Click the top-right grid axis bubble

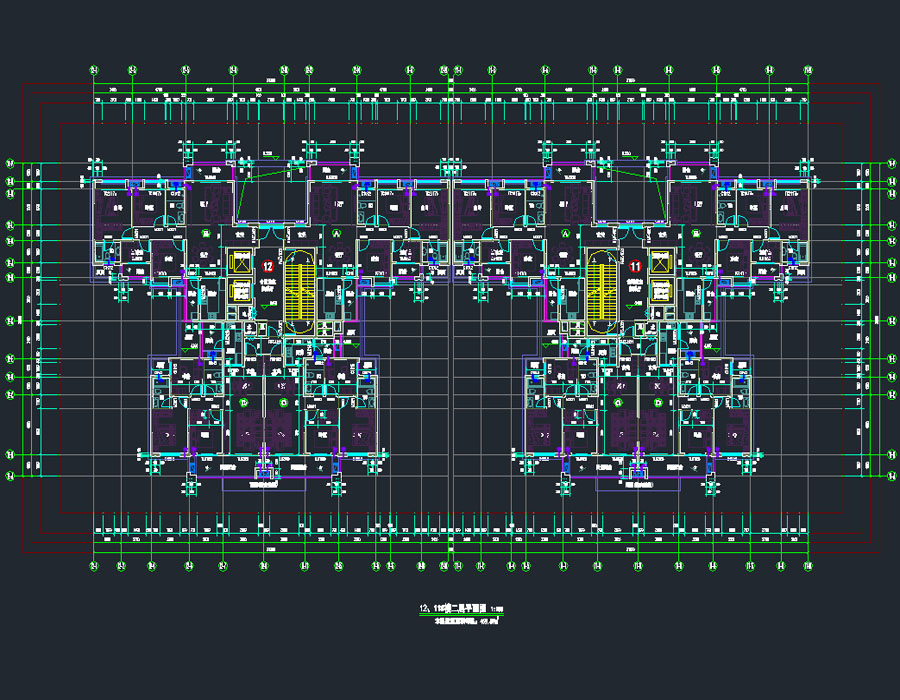(x=808, y=70)
